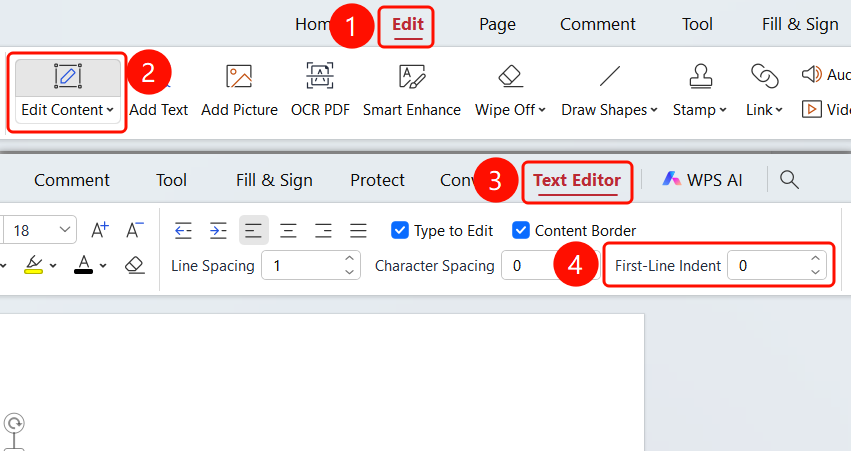
Task: Open the WPS AI tab
Action: click(x=702, y=180)
